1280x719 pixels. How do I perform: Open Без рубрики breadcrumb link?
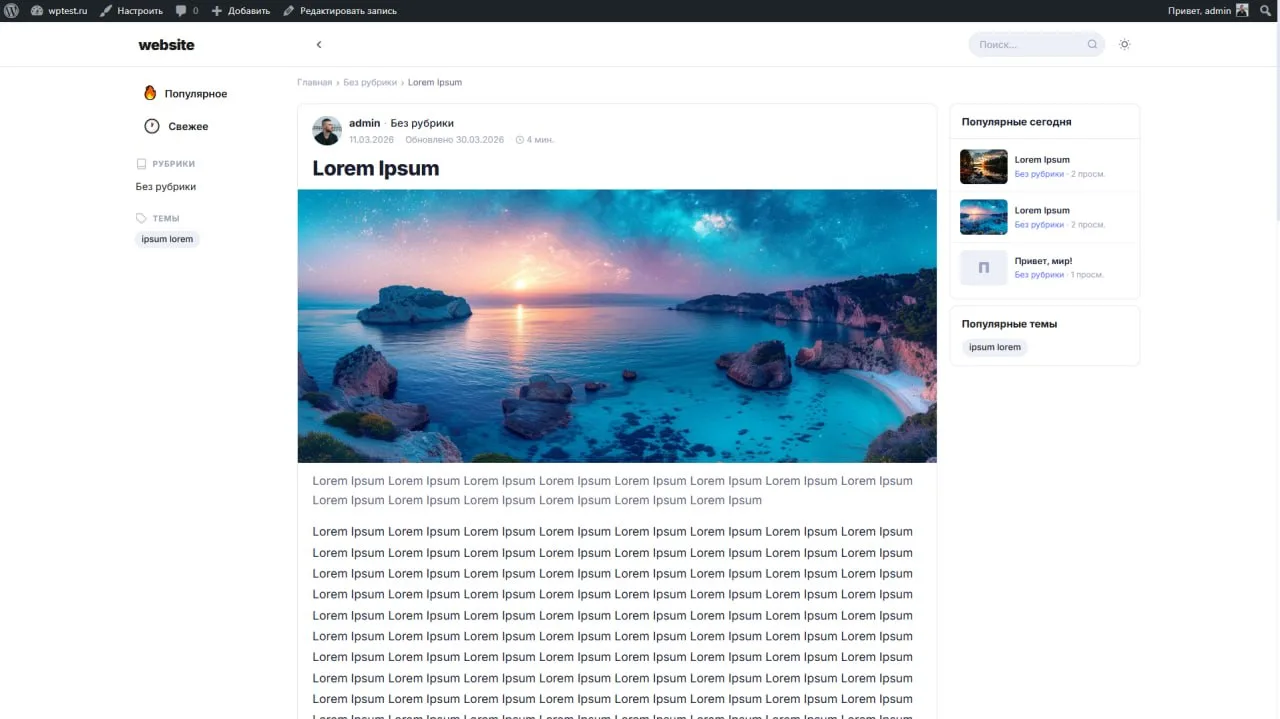point(370,83)
